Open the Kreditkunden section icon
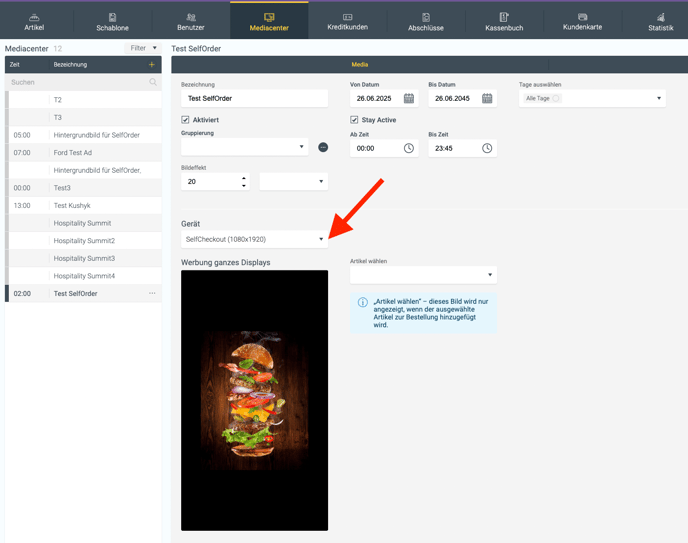The width and height of the screenshot is (688, 543). point(348,17)
